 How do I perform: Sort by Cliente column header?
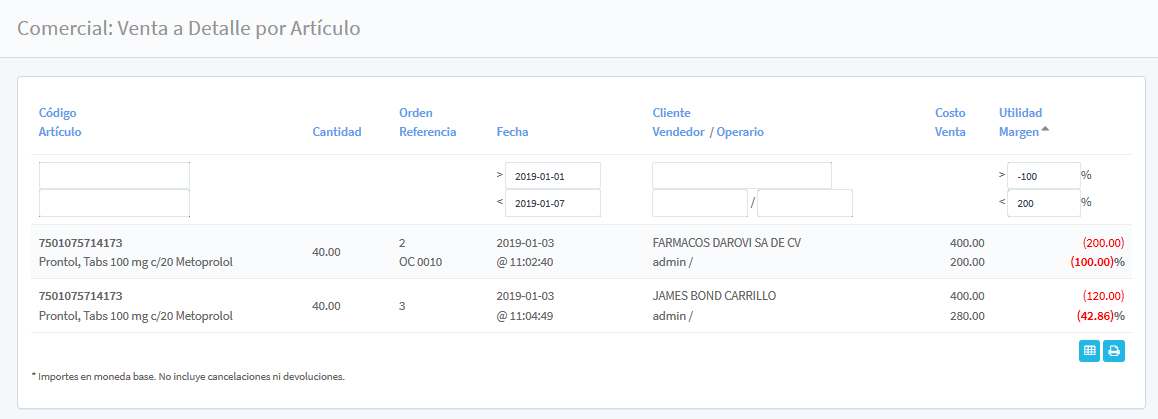click(x=671, y=113)
